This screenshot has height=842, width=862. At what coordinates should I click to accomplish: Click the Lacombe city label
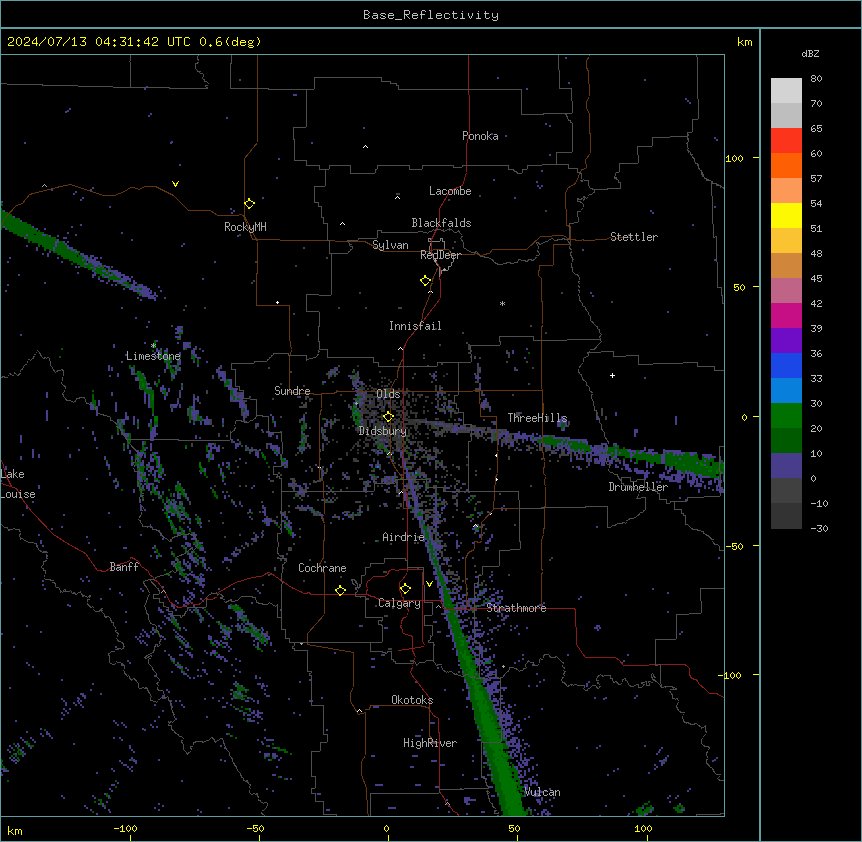pos(450,191)
